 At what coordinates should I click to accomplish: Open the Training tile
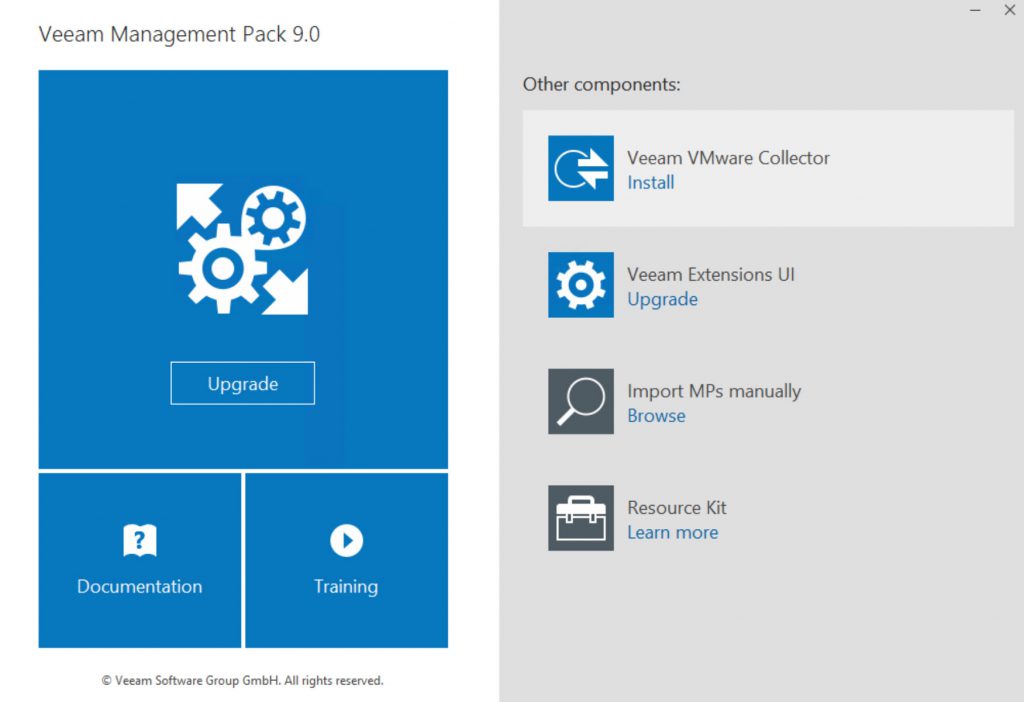coord(346,560)
